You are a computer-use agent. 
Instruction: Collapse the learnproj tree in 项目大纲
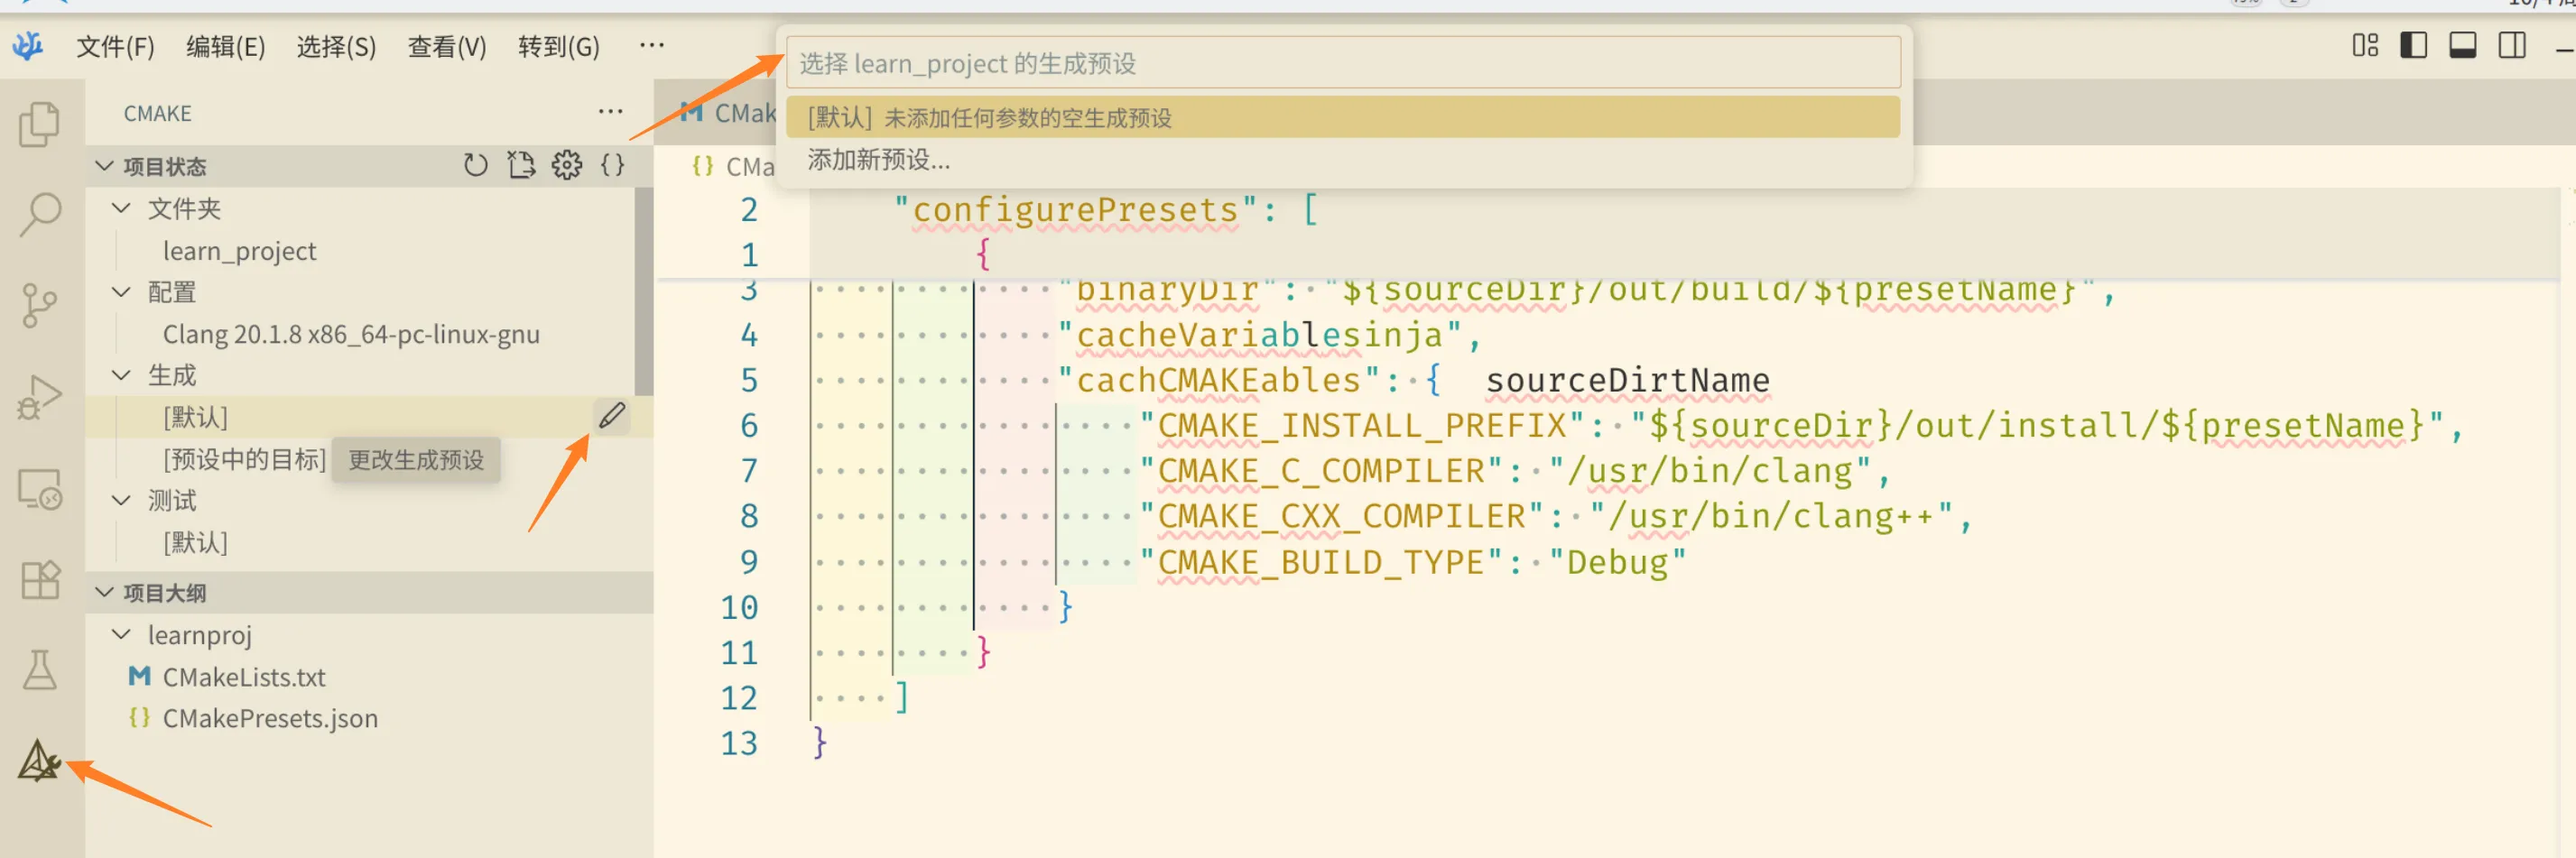[122, 634]
